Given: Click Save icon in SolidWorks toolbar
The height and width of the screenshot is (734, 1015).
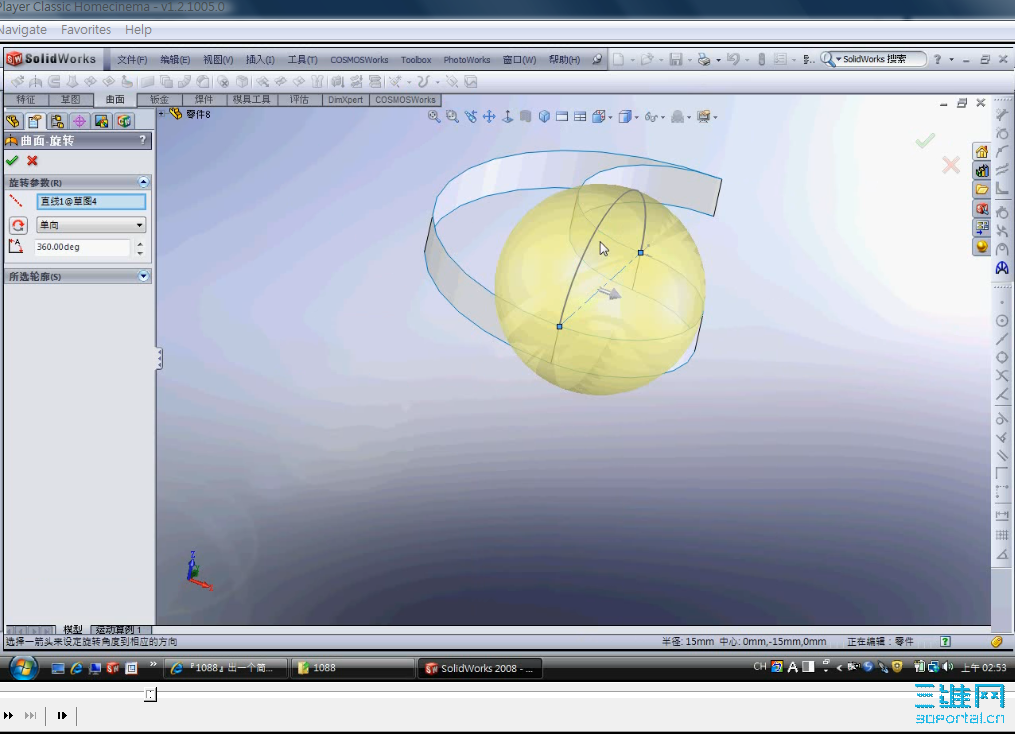Looking at the screenshot, I should [676, 60].
